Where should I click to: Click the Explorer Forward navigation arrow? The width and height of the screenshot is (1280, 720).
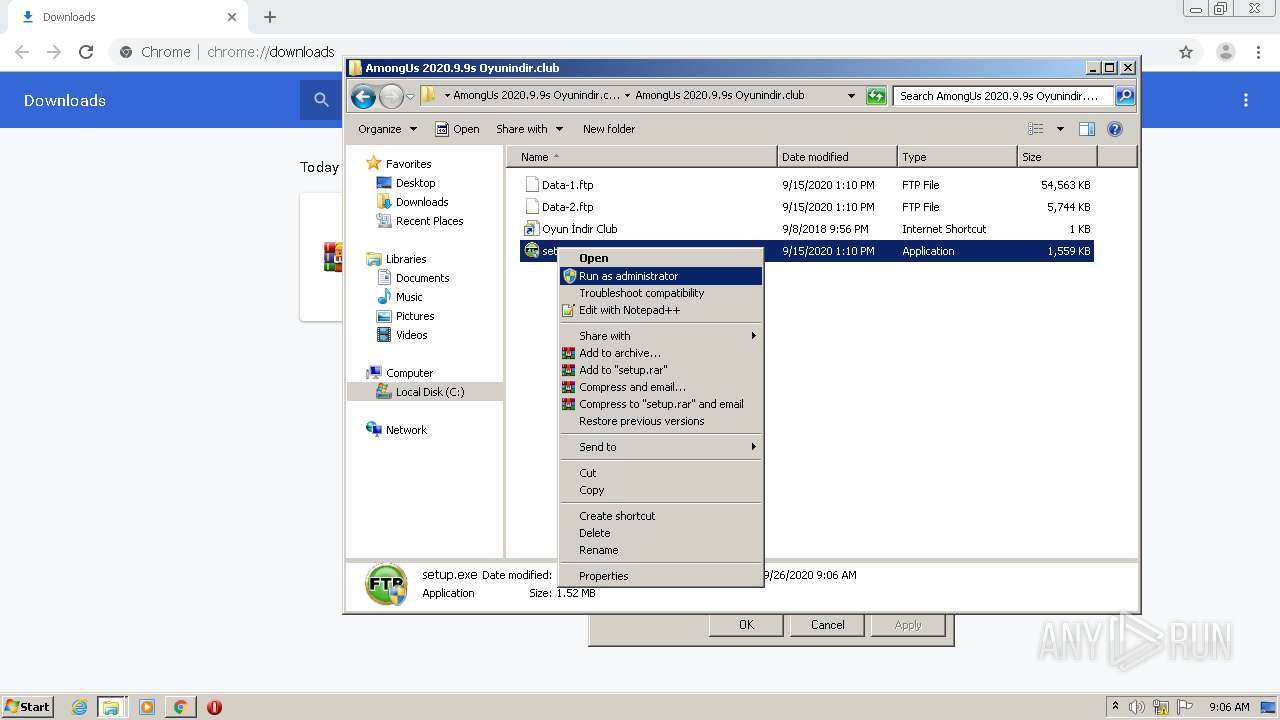(x=391, y=96)
